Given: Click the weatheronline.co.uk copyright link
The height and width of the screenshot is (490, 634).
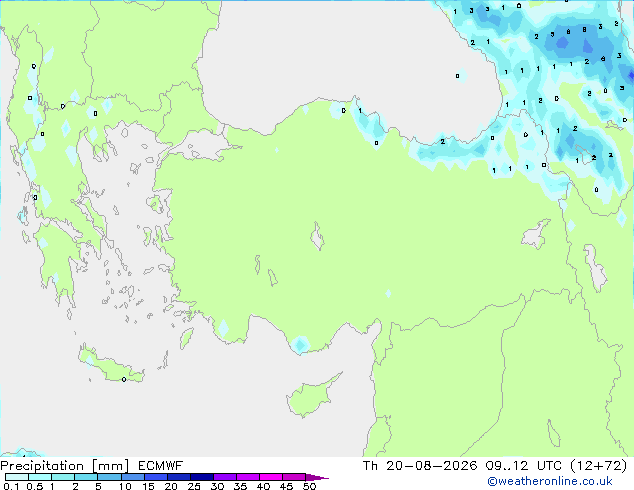Looking at the screenshot, I should coord(550,481).
